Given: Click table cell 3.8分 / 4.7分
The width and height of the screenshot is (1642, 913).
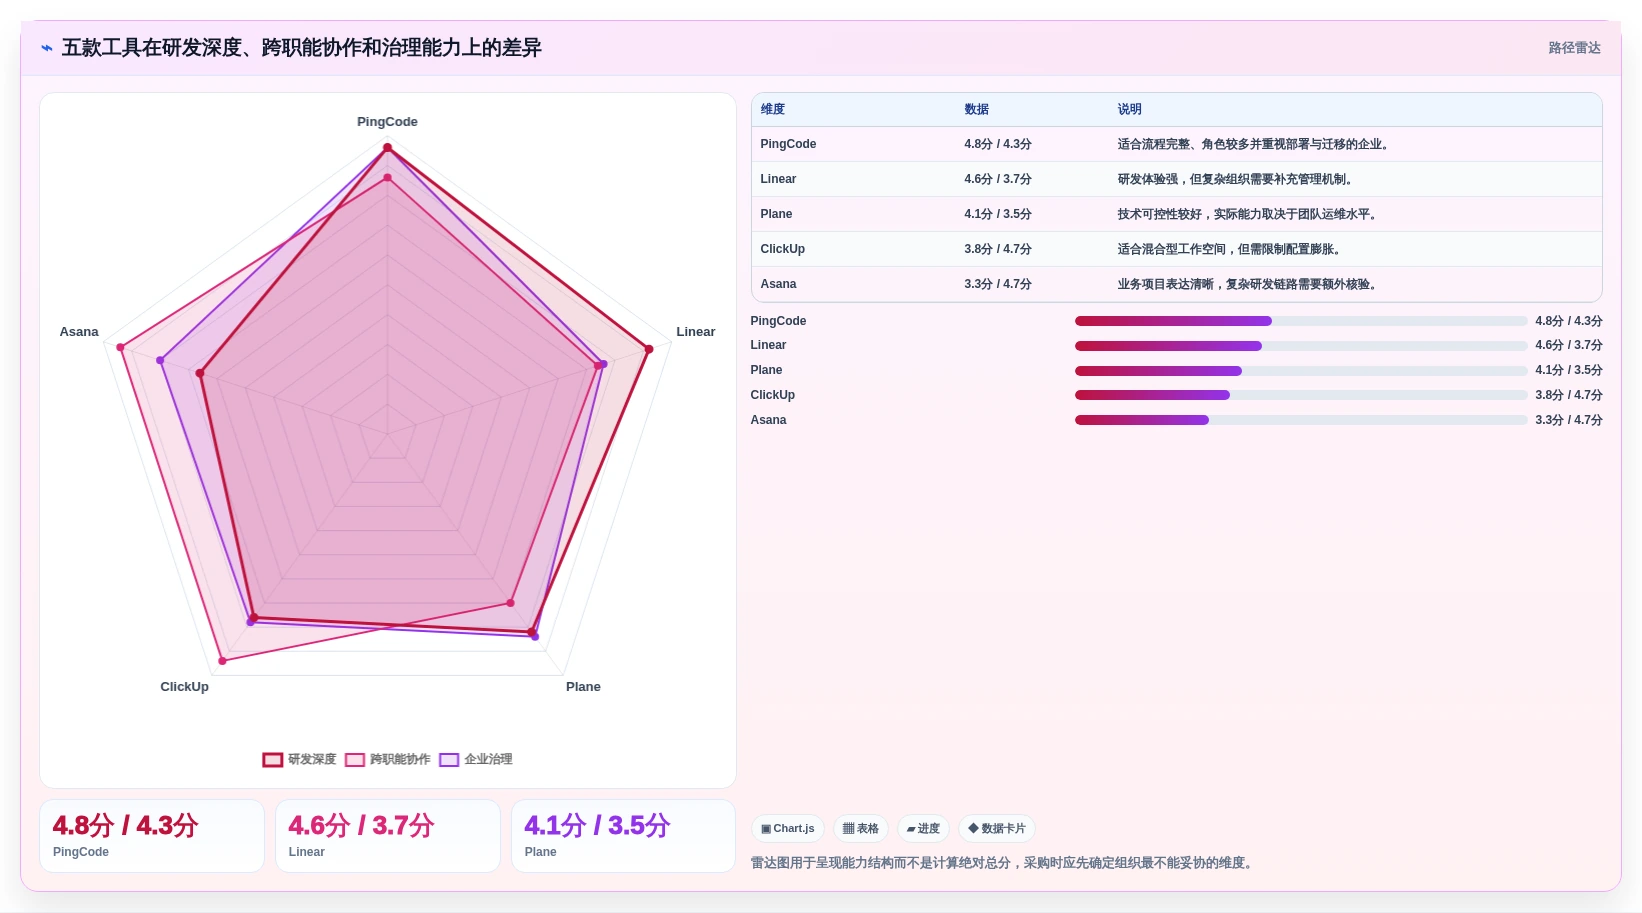Looking at the screenshot, I should [x=998, y=249].
